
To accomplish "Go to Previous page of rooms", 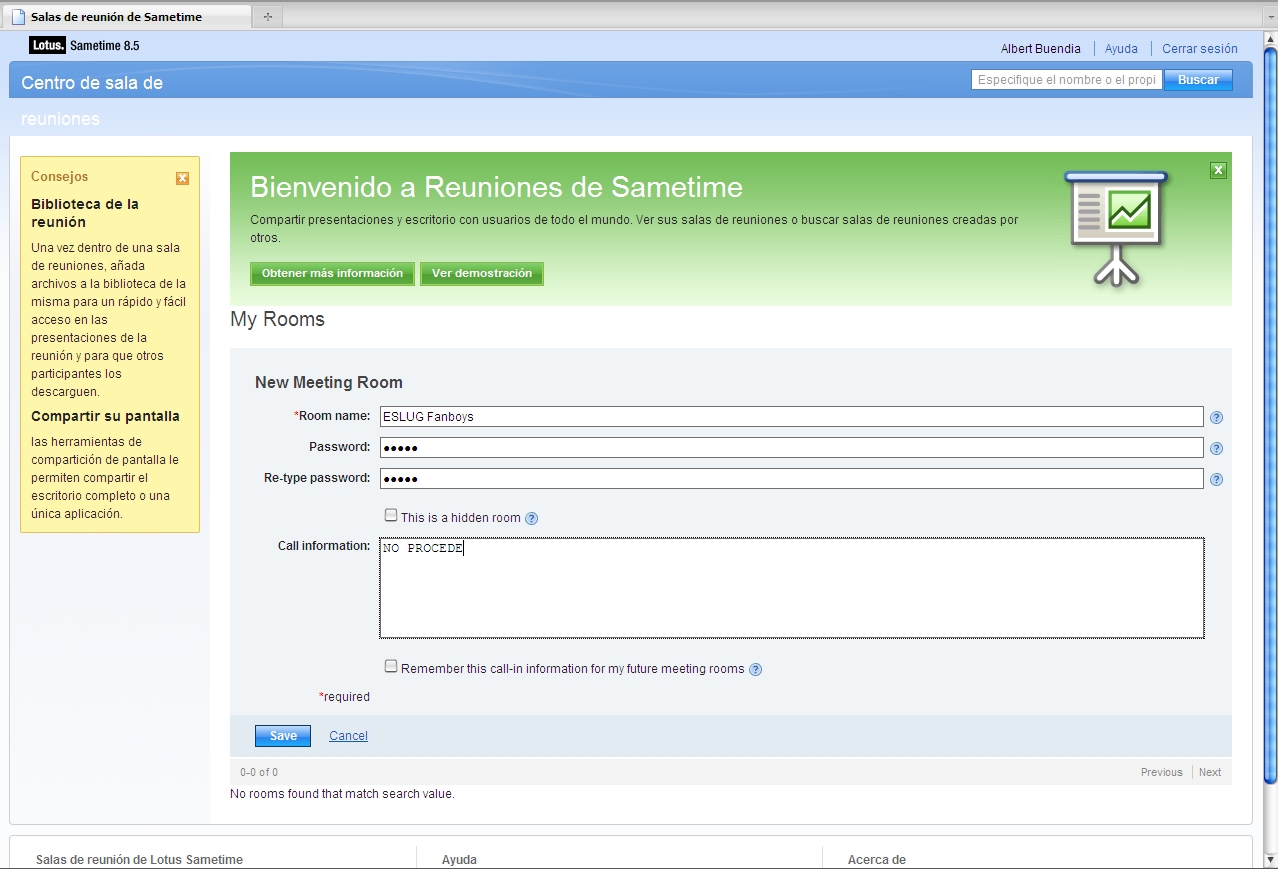I will pyautogui.click(x=1161, y=772).
